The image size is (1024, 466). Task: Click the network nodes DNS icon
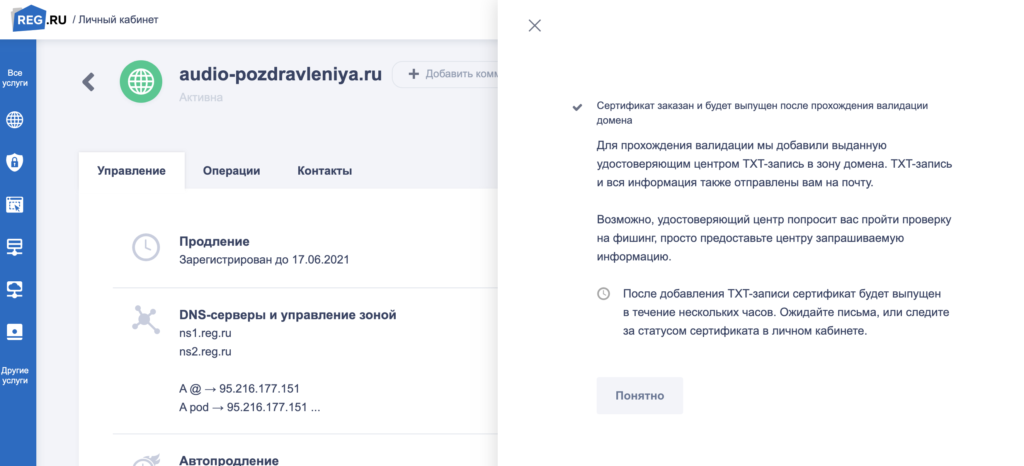[144, 320]
